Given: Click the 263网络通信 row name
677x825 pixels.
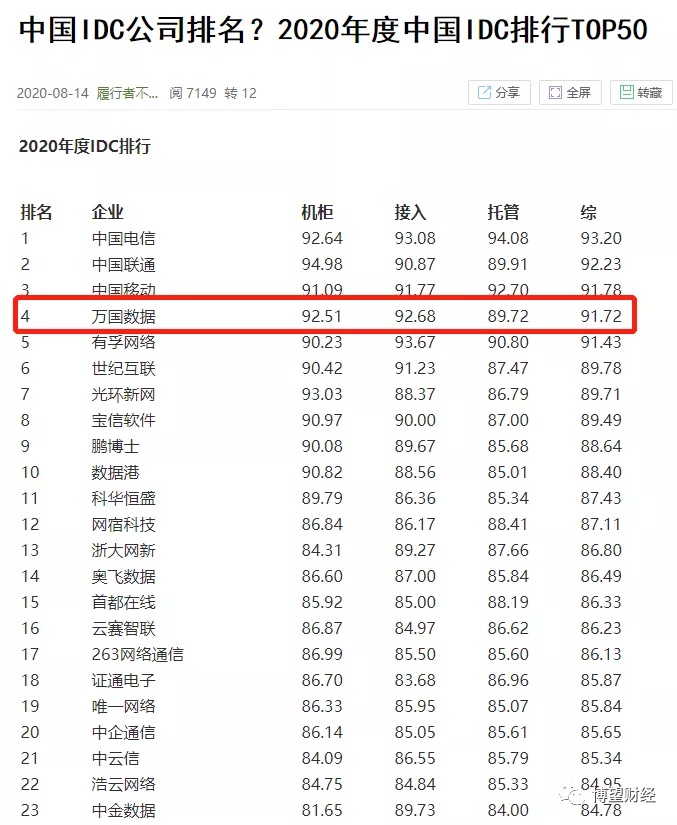Looking at the screenshot, I should point(137,654).
